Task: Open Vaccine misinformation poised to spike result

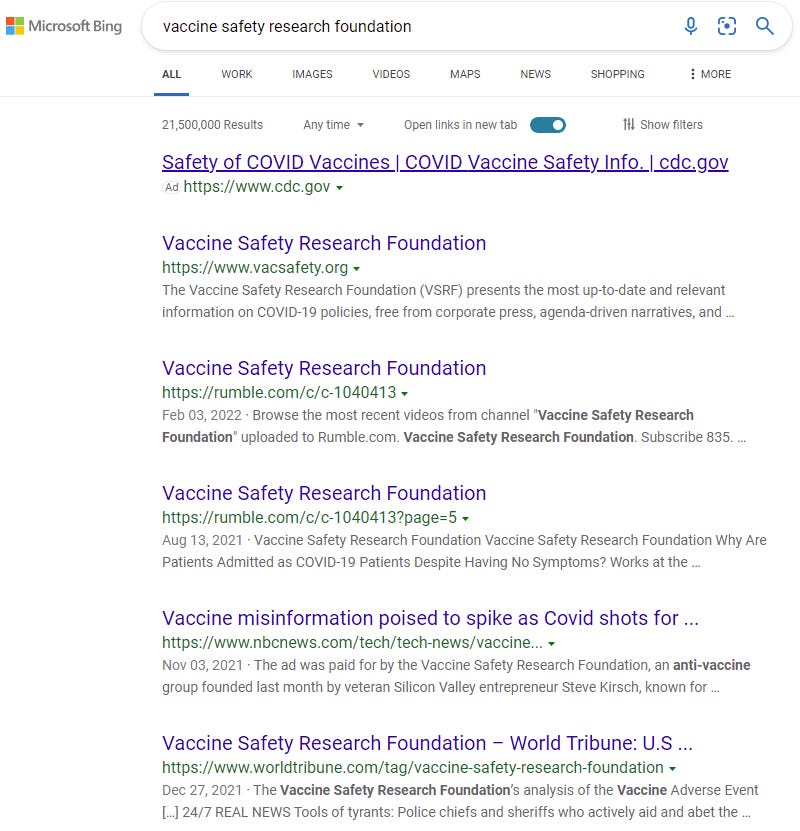Action: (430, 618)
